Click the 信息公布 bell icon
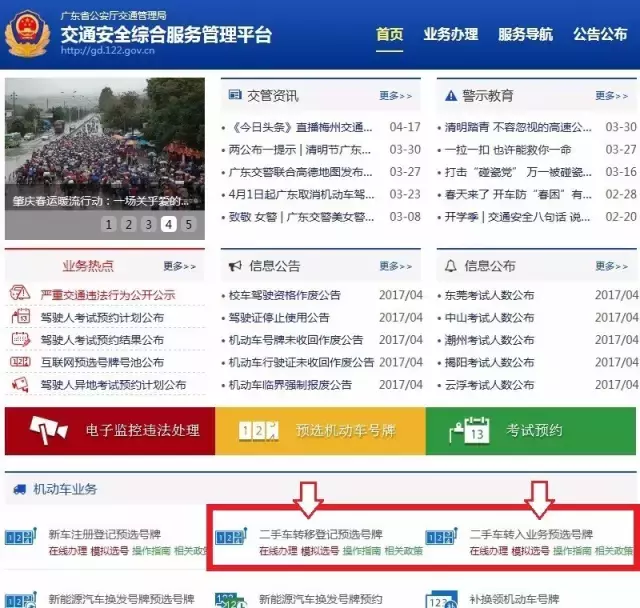The height and width of the screenshot is (608, 640). 451,266
